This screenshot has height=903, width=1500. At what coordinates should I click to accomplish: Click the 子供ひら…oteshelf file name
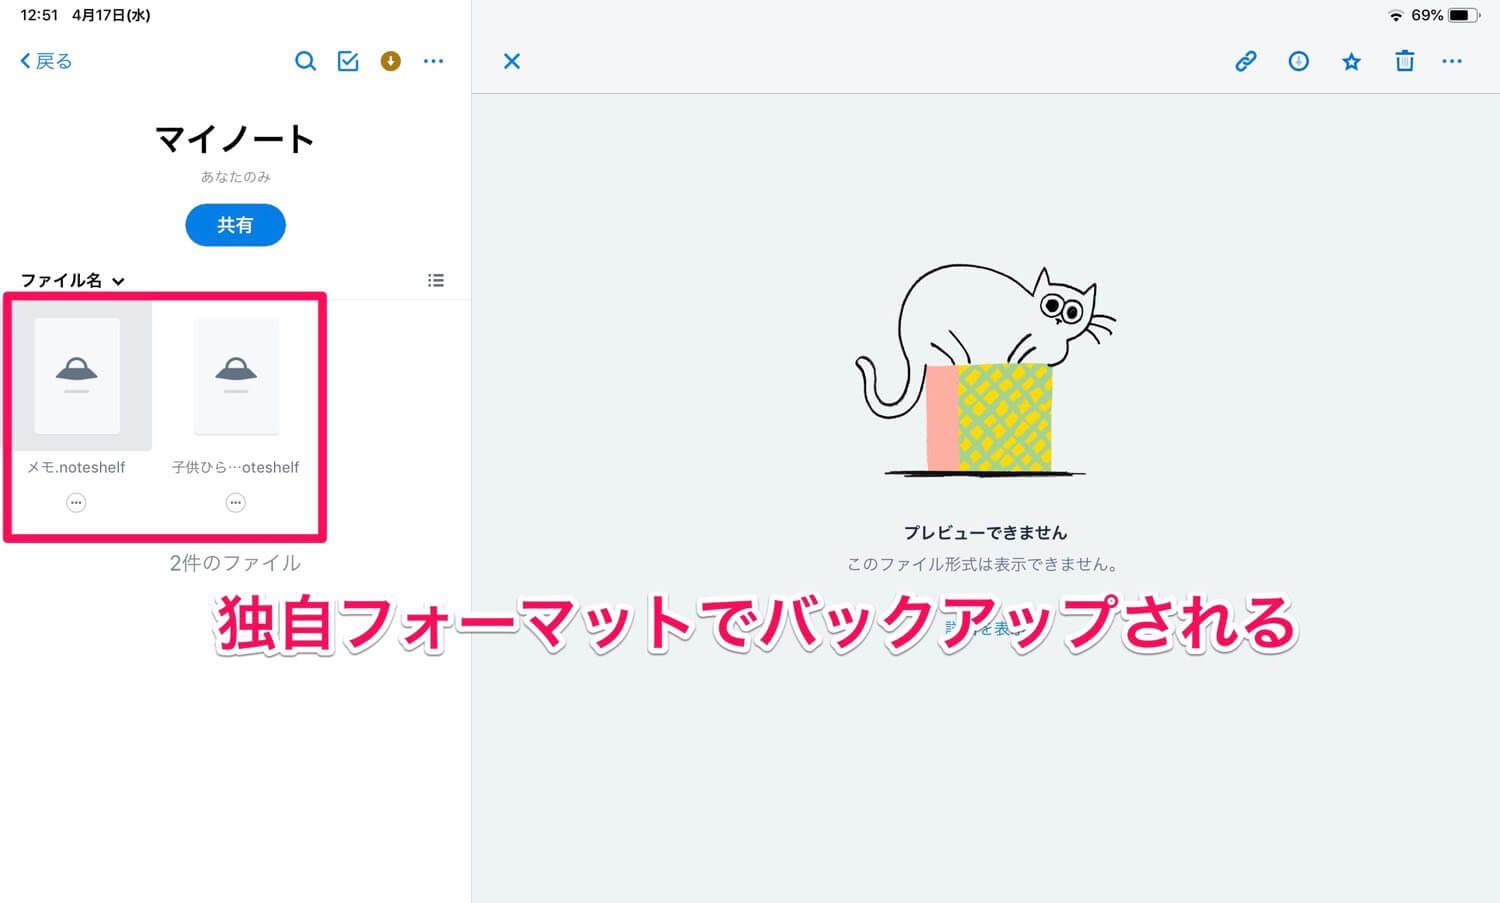[235, 467]
